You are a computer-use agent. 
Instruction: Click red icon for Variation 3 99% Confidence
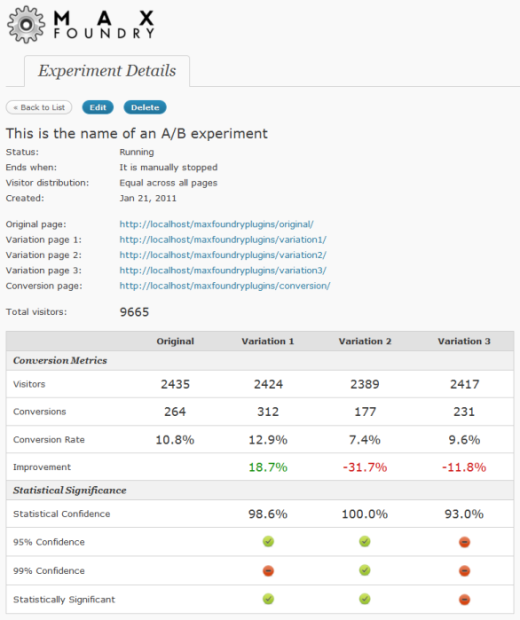pos(464,571)
